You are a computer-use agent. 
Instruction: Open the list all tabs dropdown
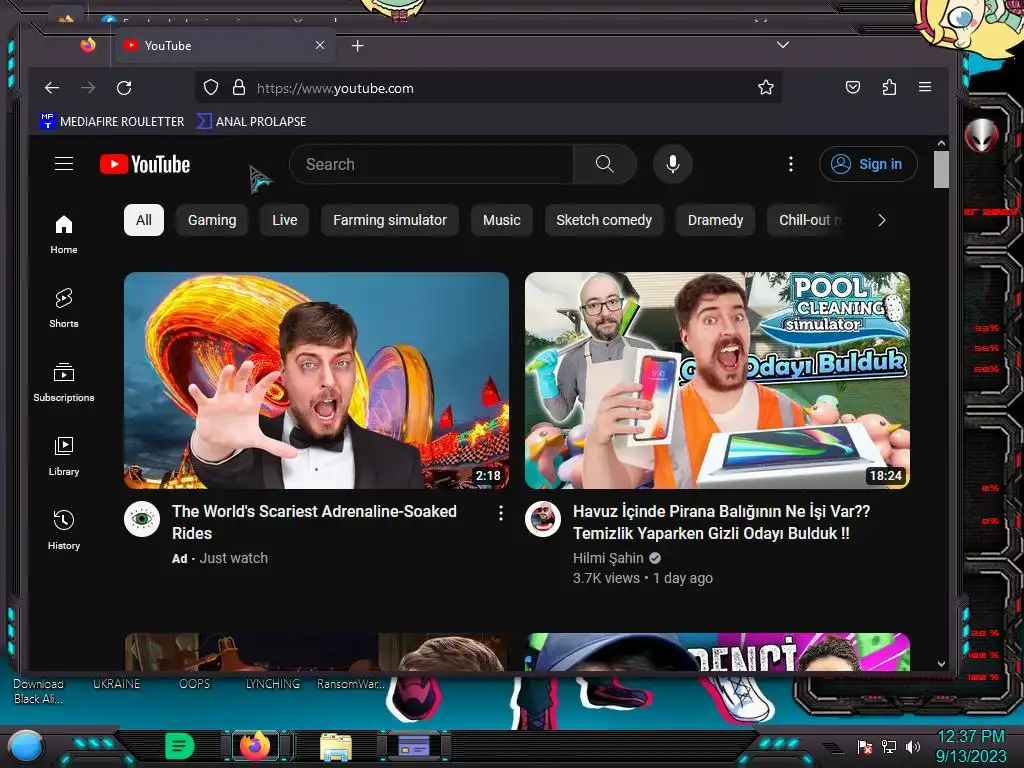[783, 45]
